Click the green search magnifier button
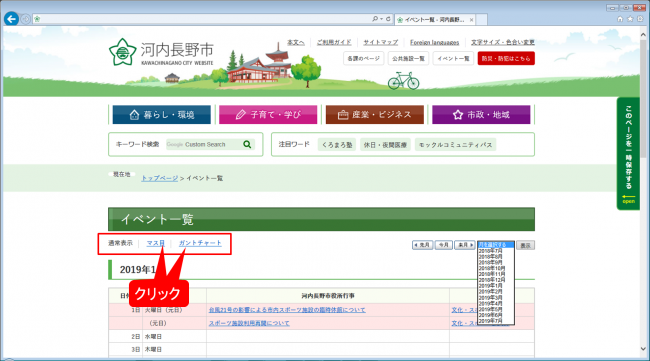The image size is (650, 361). 247,144
